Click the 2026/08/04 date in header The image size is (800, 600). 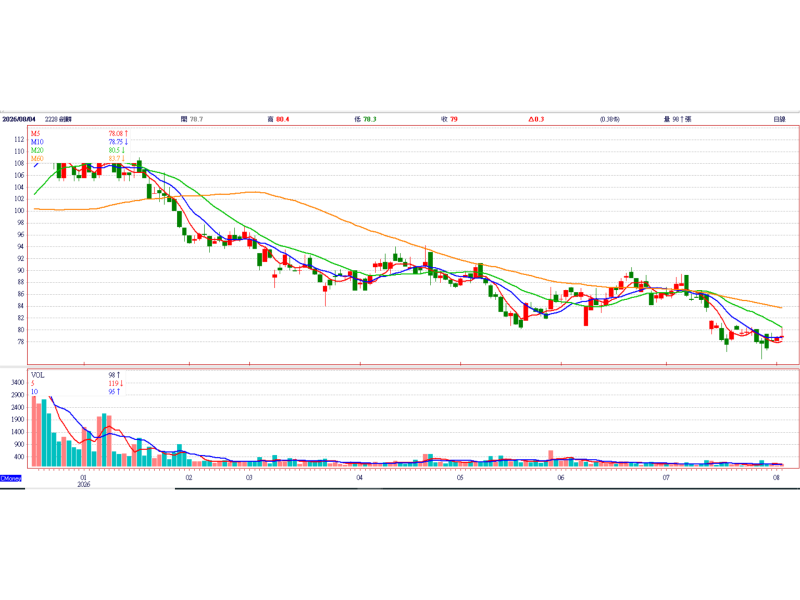tap(19, 119)
